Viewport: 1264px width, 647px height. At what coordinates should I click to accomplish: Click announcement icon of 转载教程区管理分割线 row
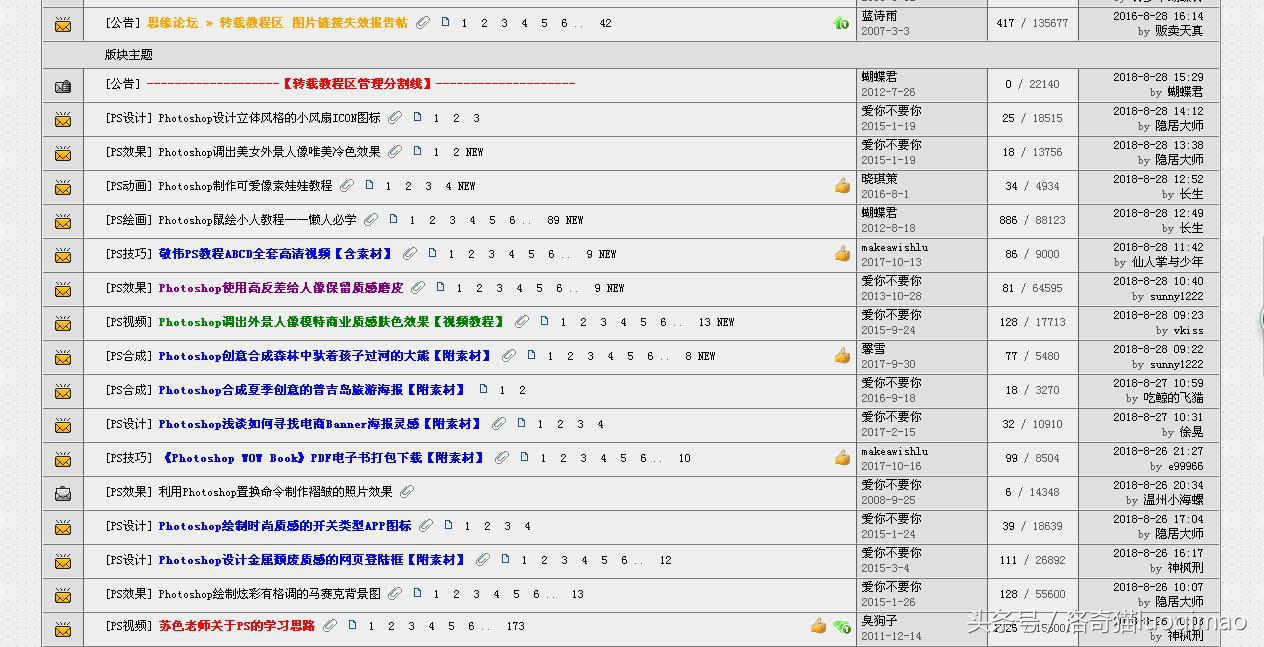pos(63,86)
